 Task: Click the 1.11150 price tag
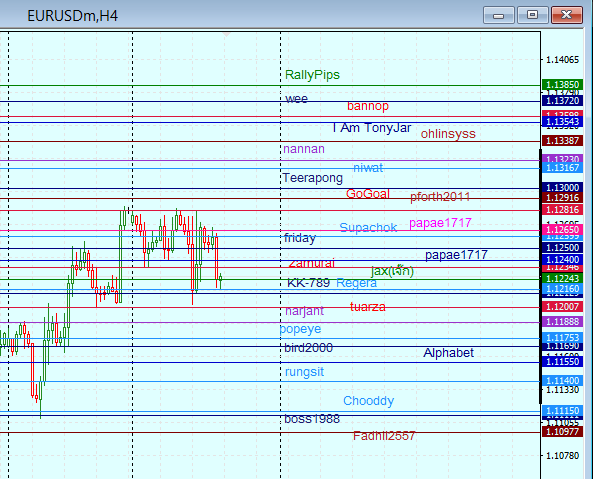pyautogui.click(x=562, y=411)
